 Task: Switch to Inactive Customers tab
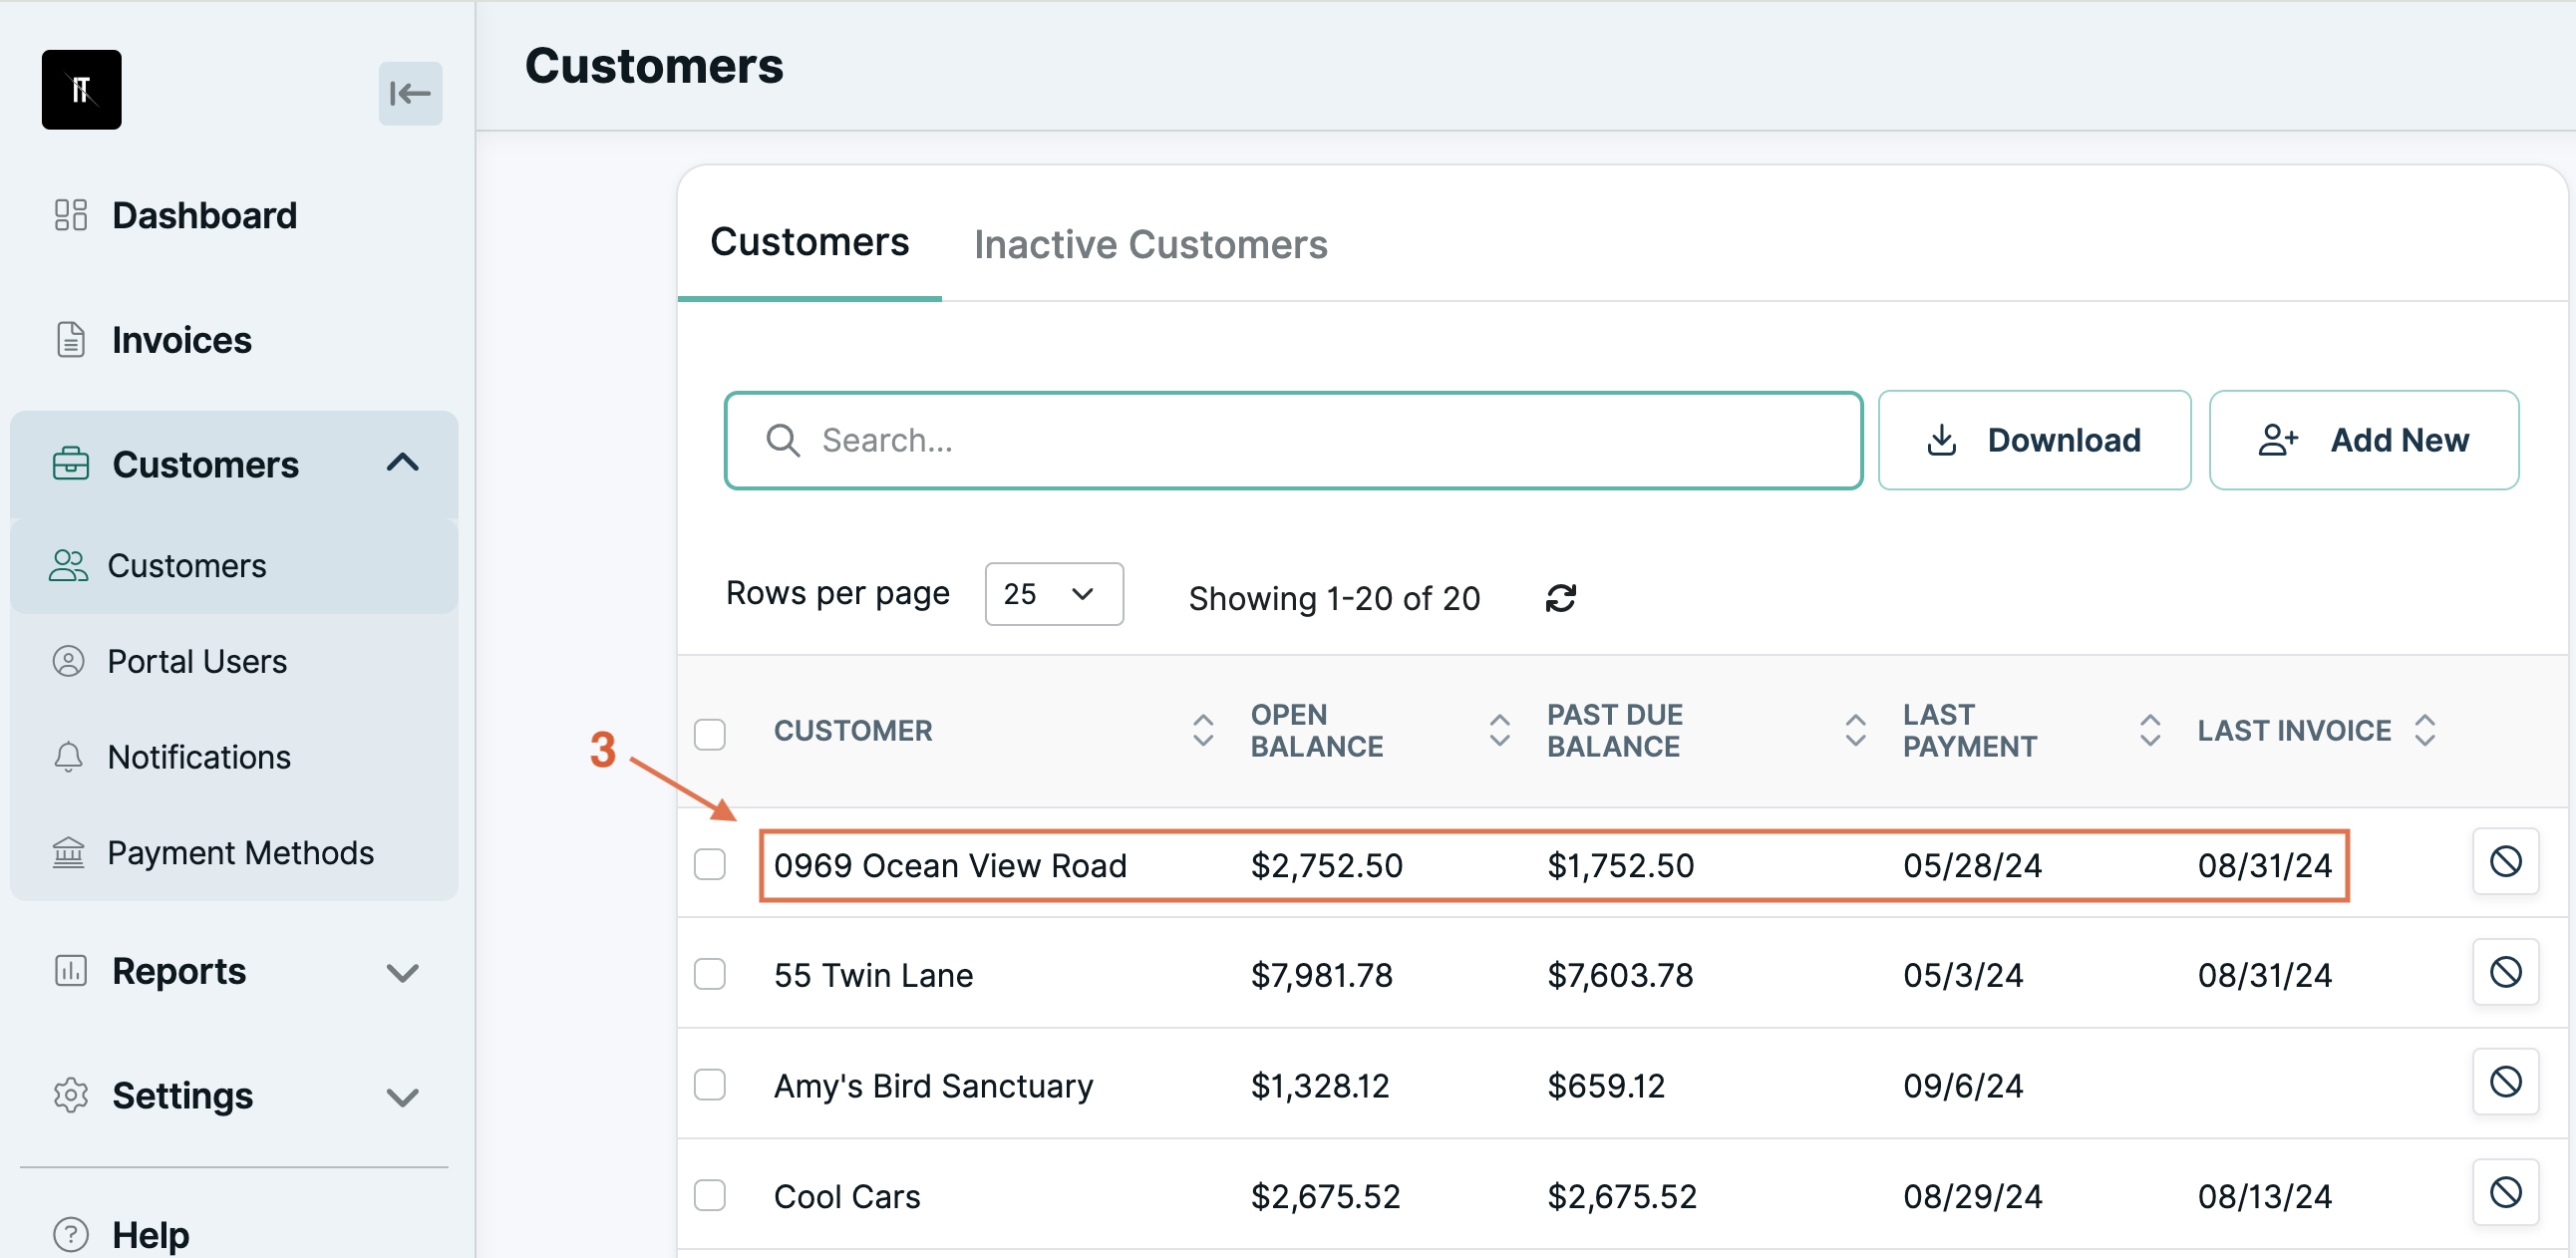point(1150,244)
